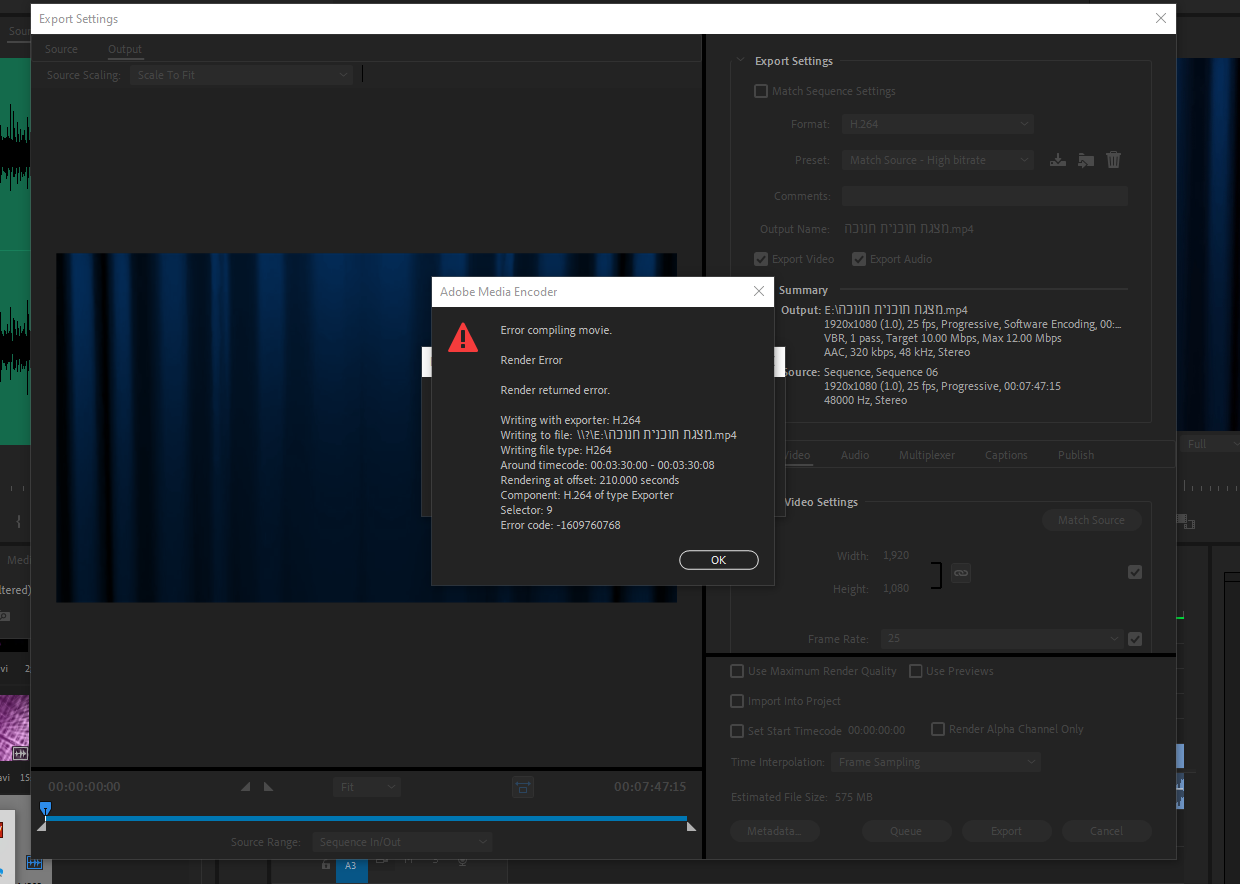Open the Captions tab
This screenshot has width=1240, height=884.
click(x=1006, y=455)
